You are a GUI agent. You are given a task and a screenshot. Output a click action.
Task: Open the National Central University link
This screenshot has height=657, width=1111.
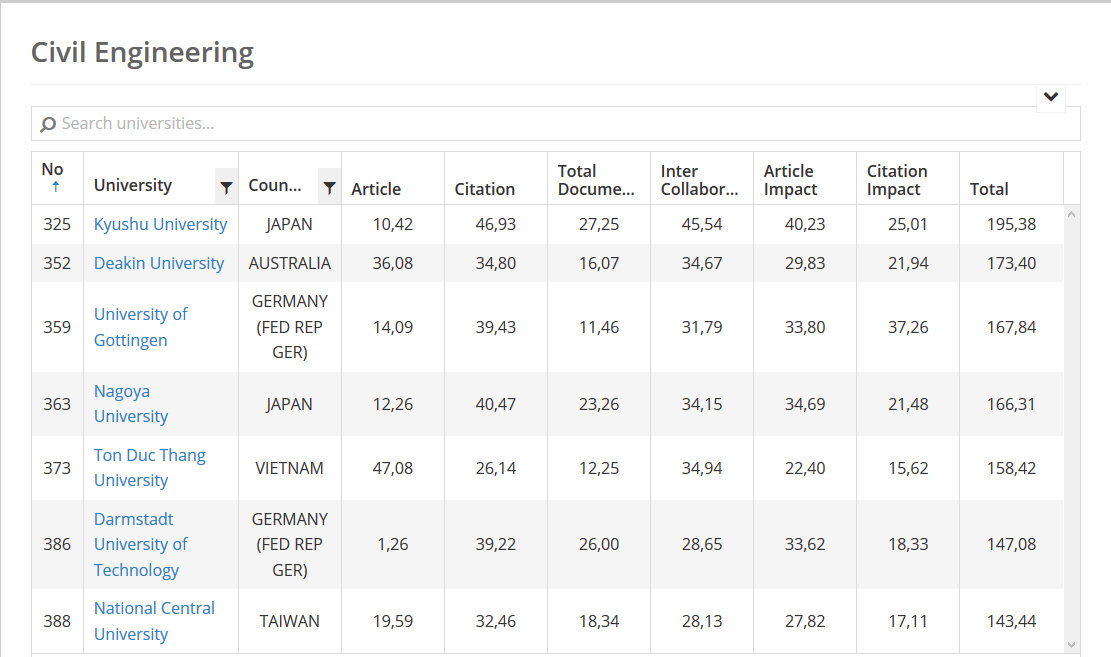tap(154, 621)
